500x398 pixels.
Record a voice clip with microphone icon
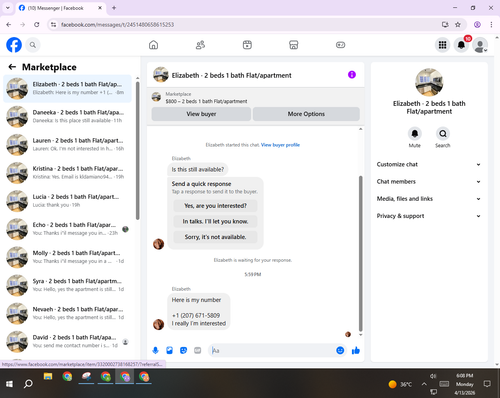click(155, 350)
